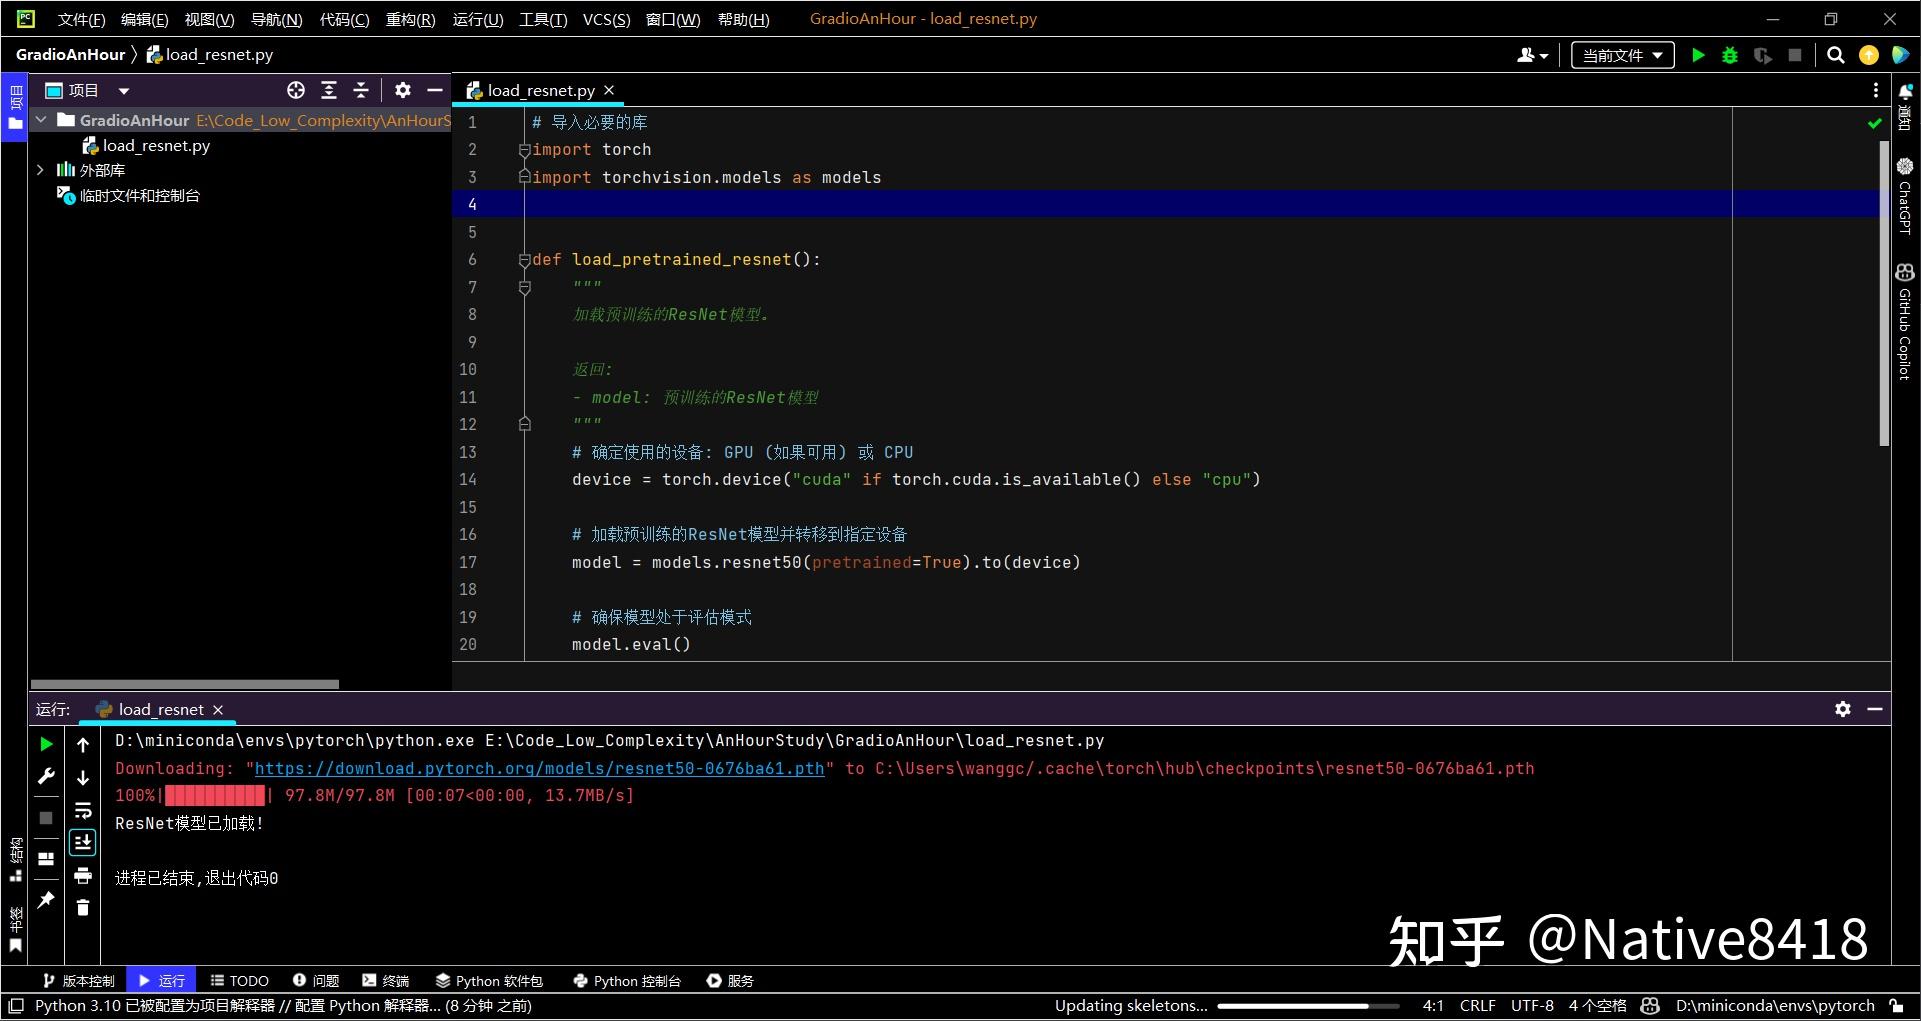
Task: Open the 当前文件 run configuration dropdown
Action: point(1622,55)
